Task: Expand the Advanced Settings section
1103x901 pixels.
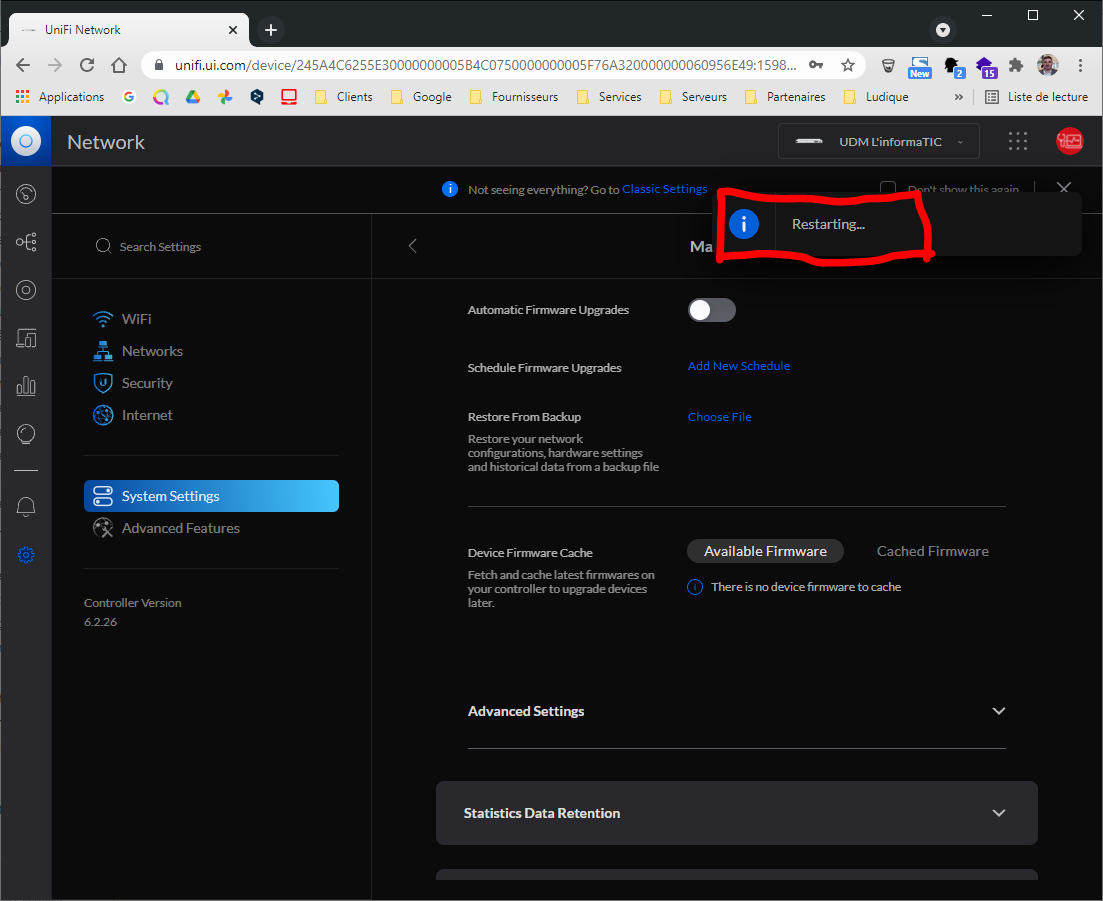Action: pos(998,711)
